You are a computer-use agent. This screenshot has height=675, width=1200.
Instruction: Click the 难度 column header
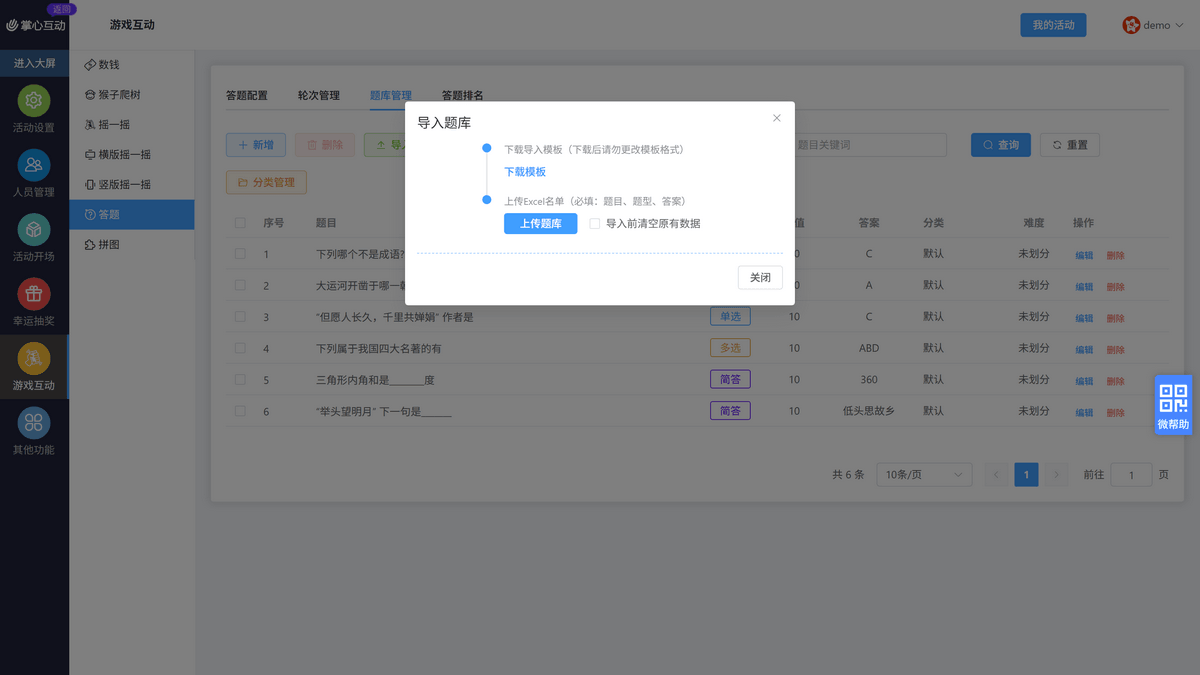click(1033, 222)
